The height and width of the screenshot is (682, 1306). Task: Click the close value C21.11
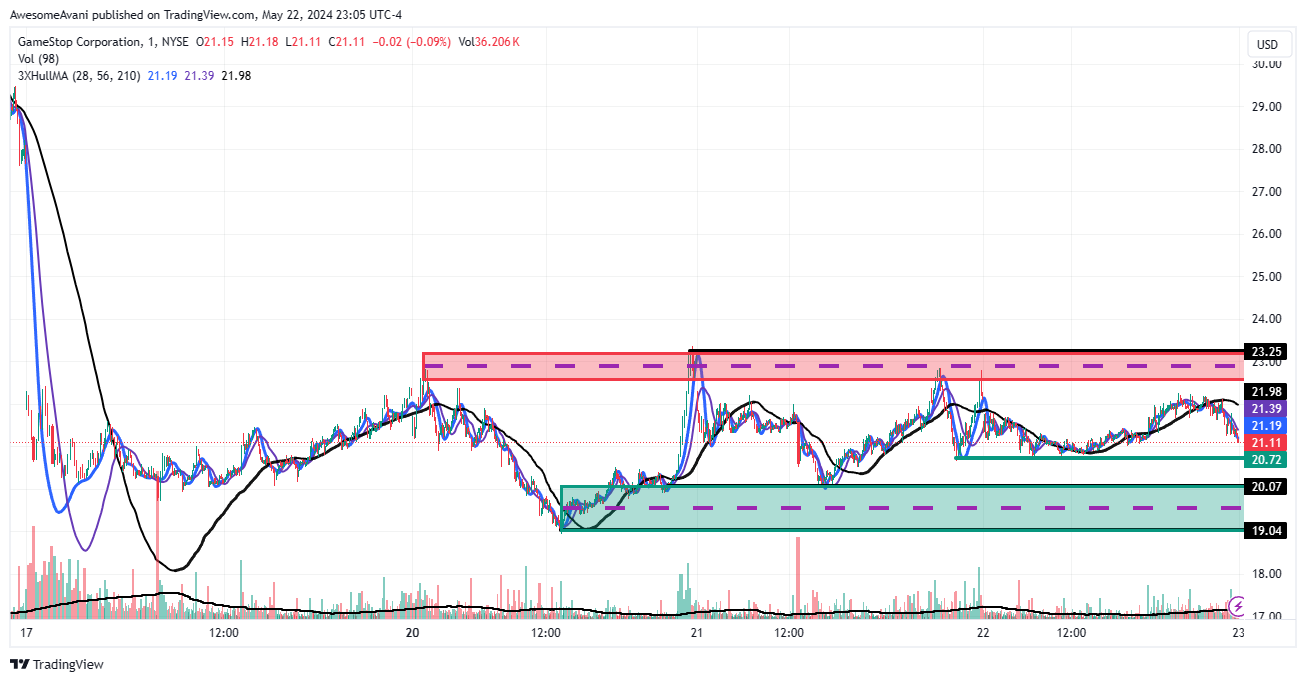tap(345, 42)
